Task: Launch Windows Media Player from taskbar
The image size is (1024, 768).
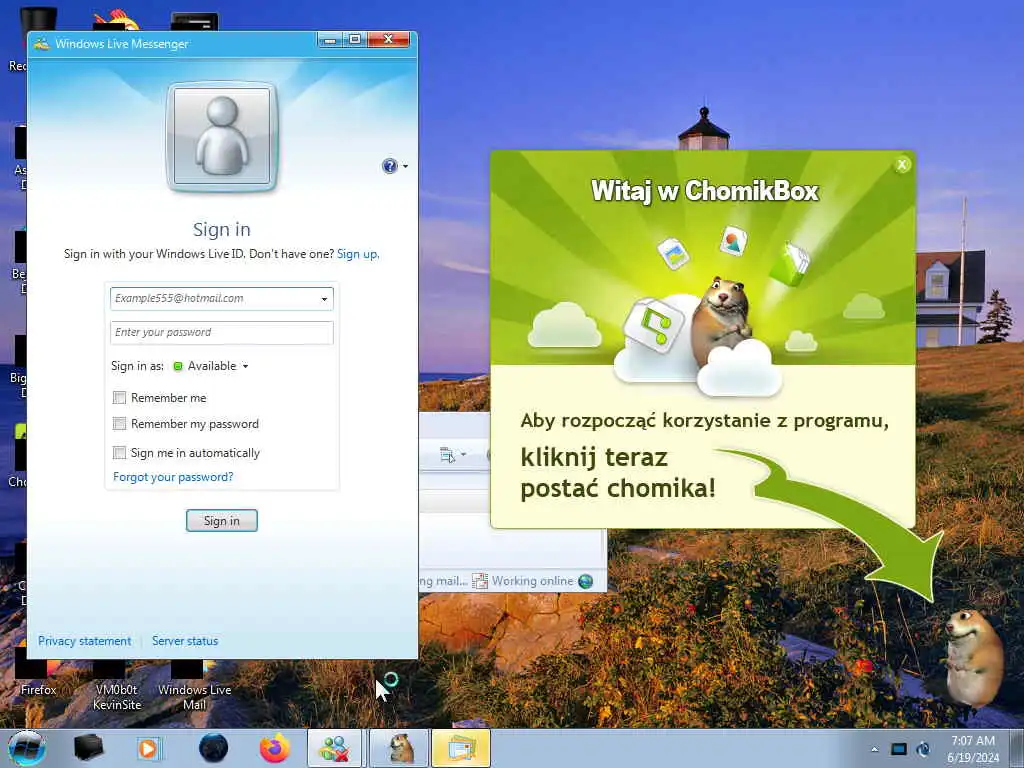Action: (x=149, y=748)
